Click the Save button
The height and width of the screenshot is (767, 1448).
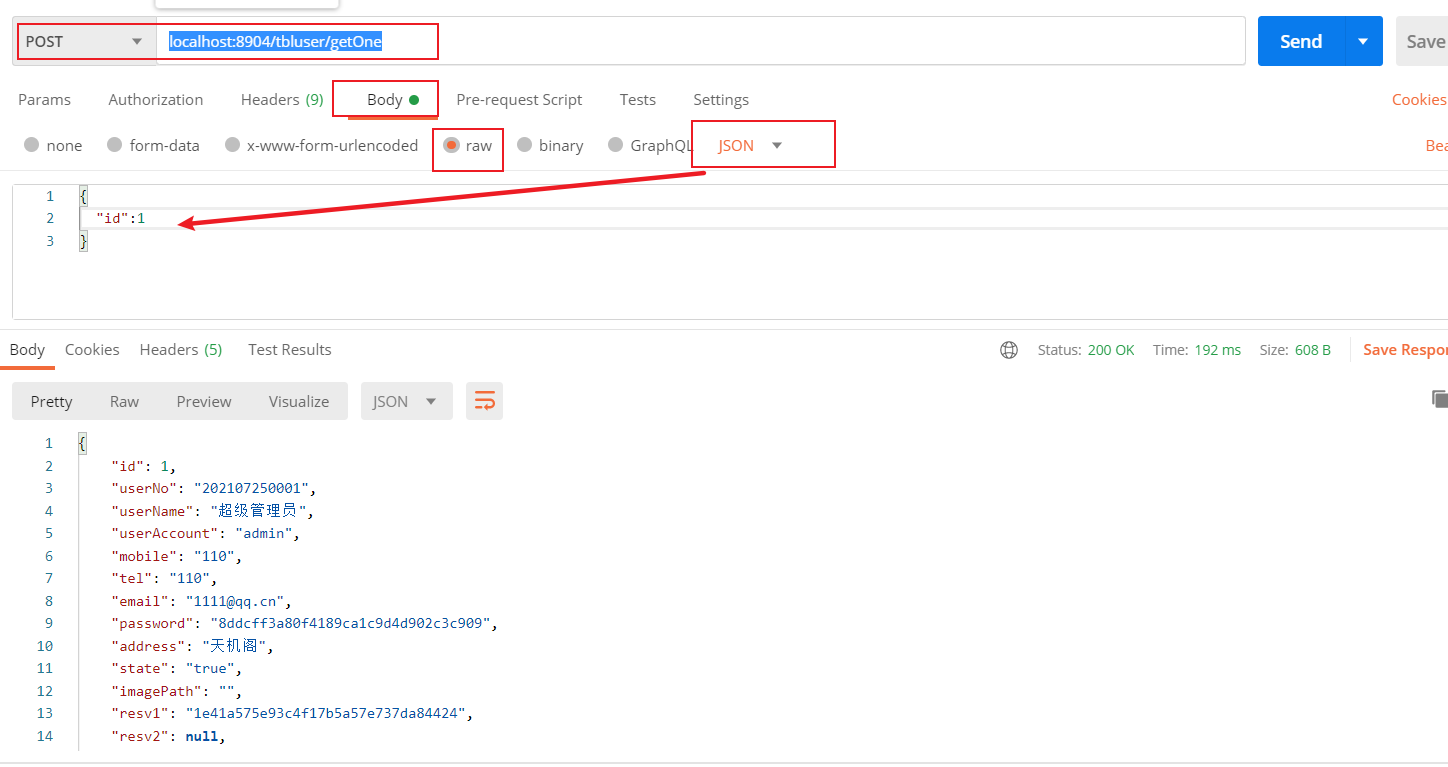[x=1424, y=41]
